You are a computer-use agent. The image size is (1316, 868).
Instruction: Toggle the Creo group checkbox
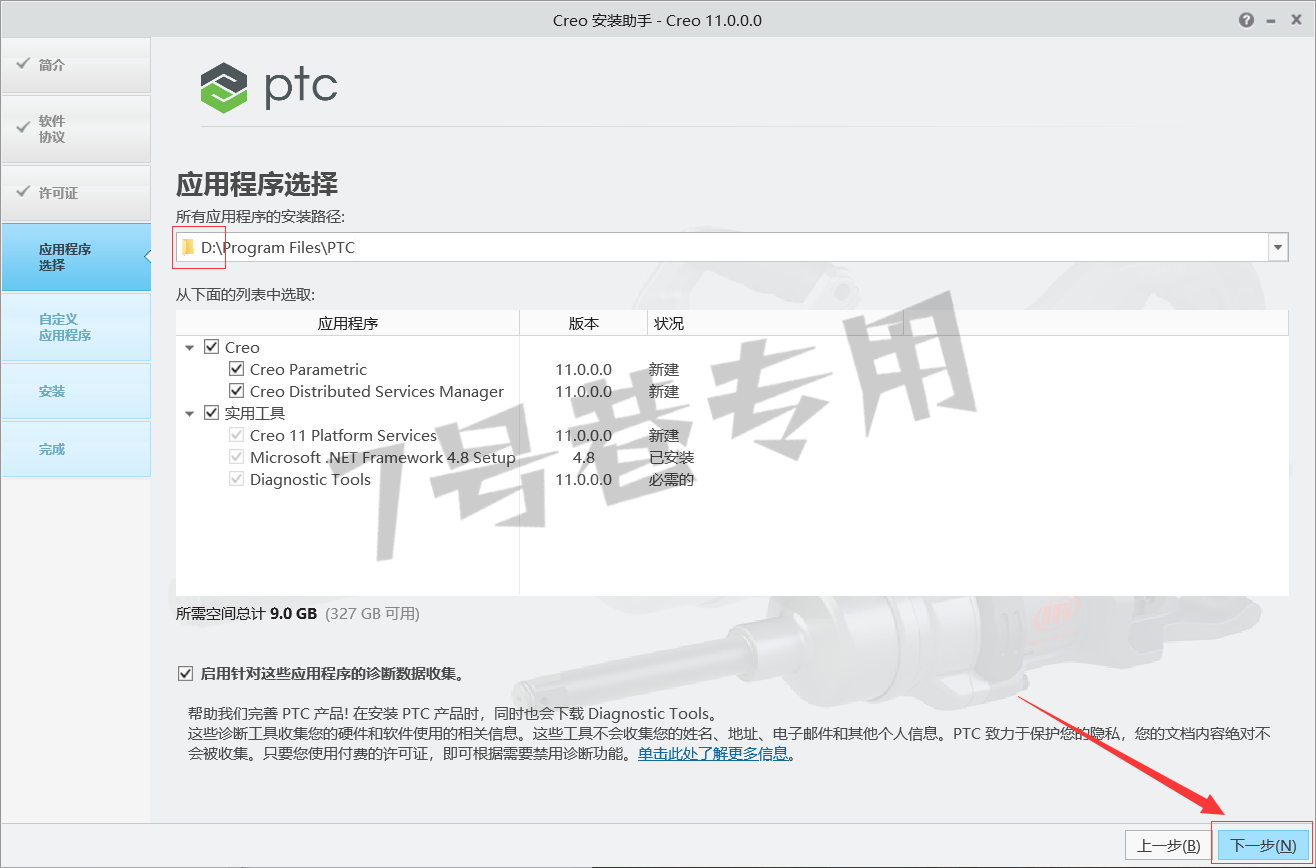(x=211, y=347)
